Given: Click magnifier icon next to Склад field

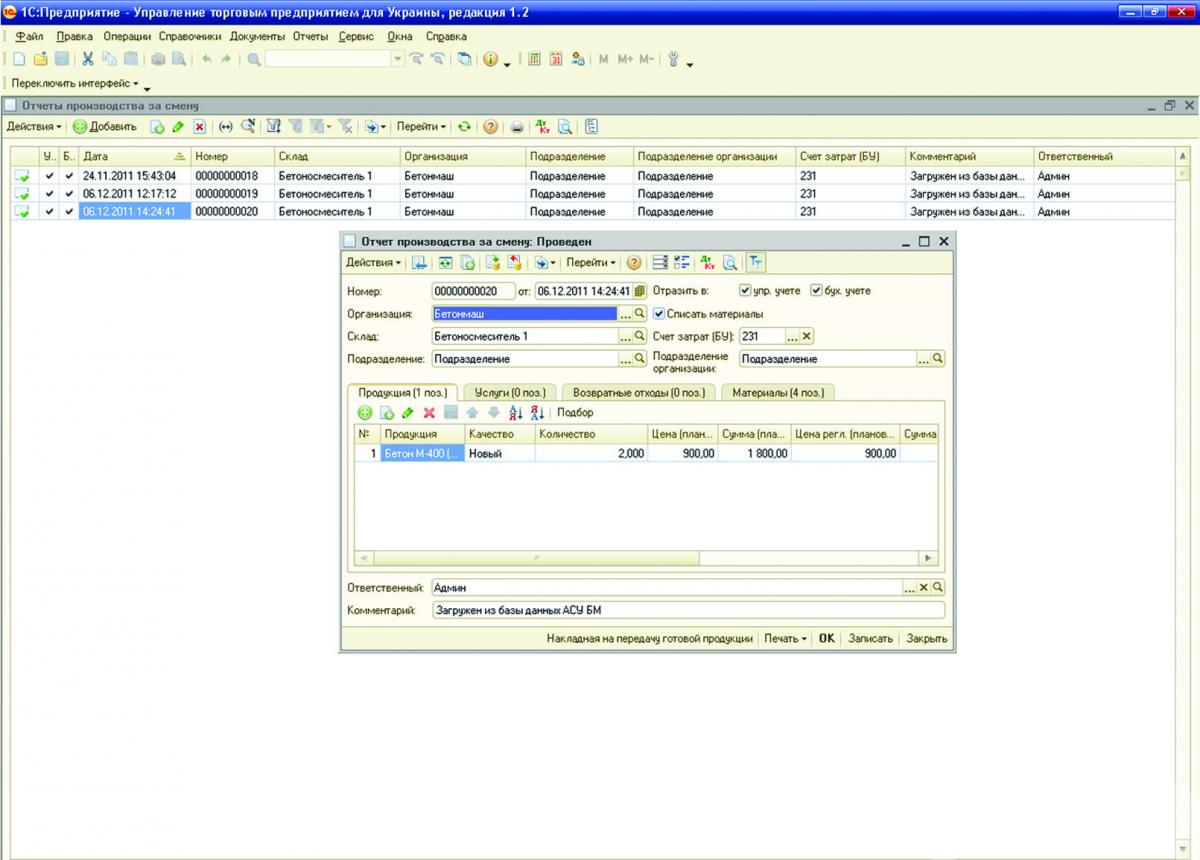Looking at the screenshot, I should click(641, 336).
